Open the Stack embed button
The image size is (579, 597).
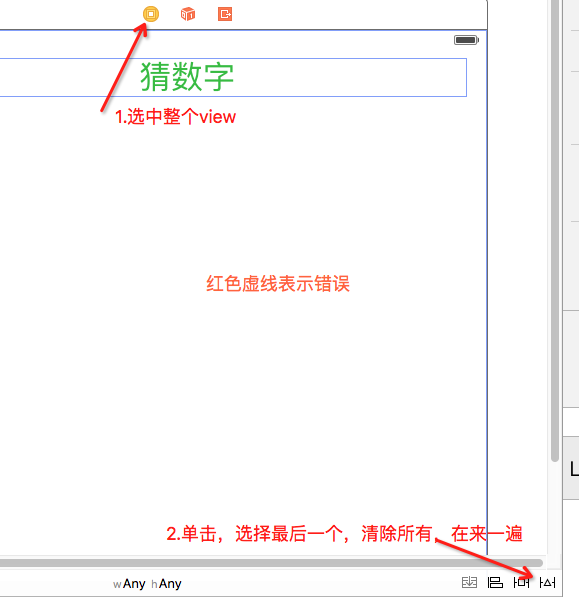(469, 582)
